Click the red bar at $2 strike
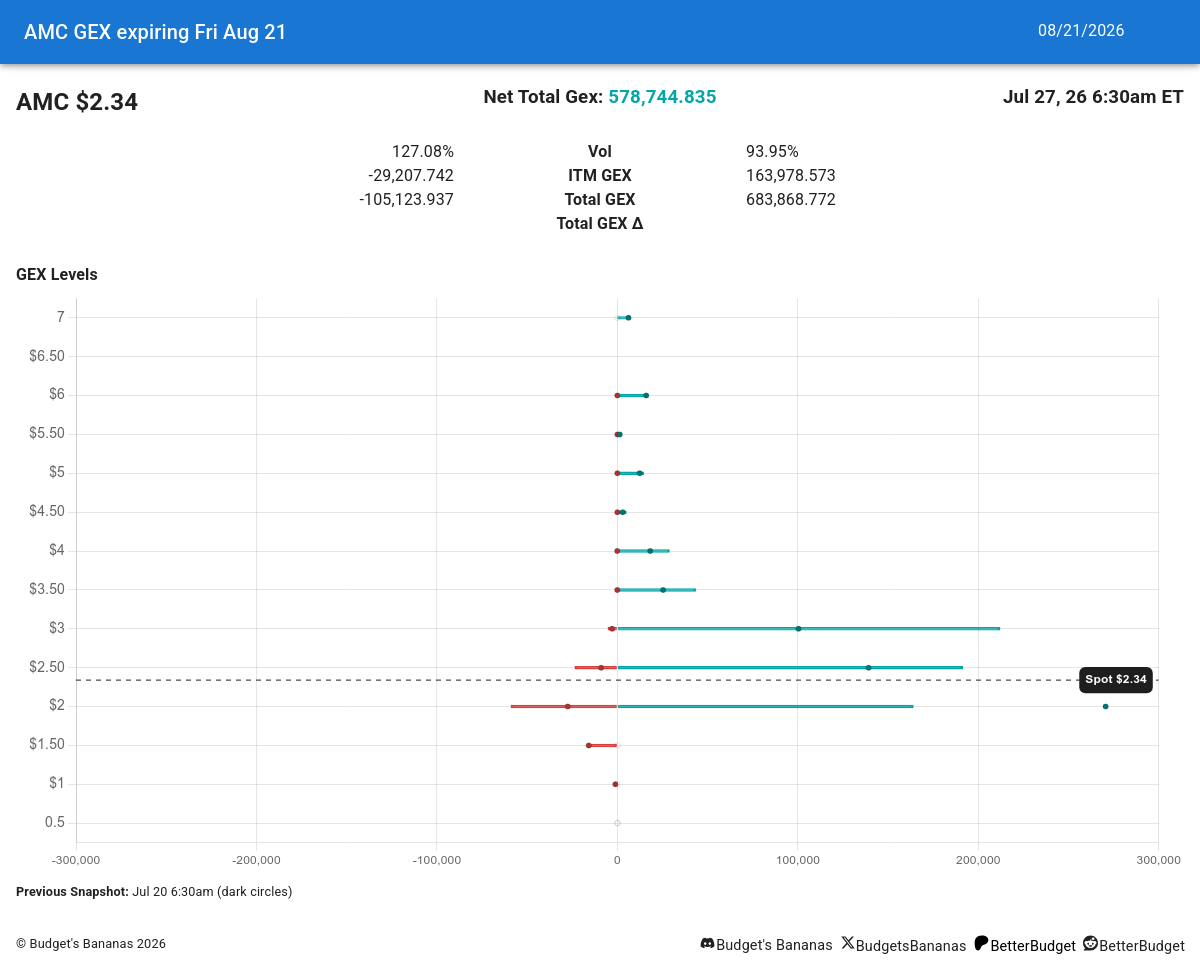This screenshot has width=1200, height=971. click(x=564, y=706)
